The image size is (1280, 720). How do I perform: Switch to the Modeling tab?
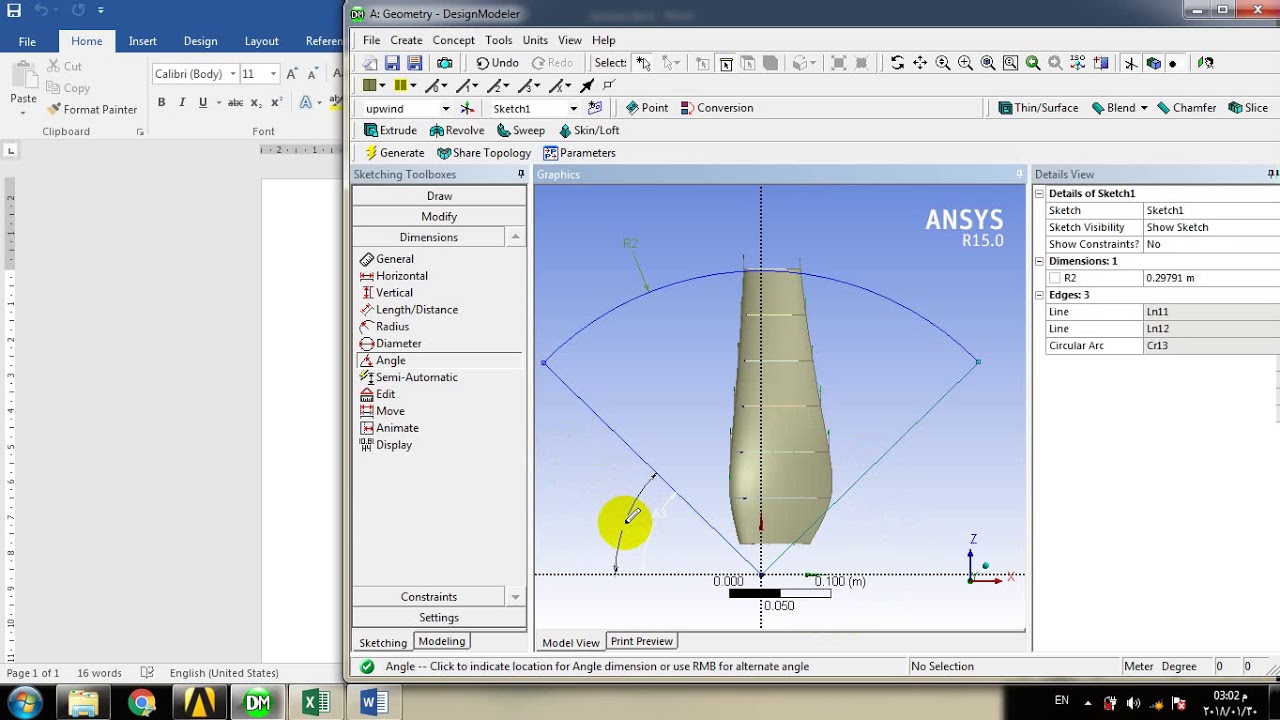click(x=441, y=641)
